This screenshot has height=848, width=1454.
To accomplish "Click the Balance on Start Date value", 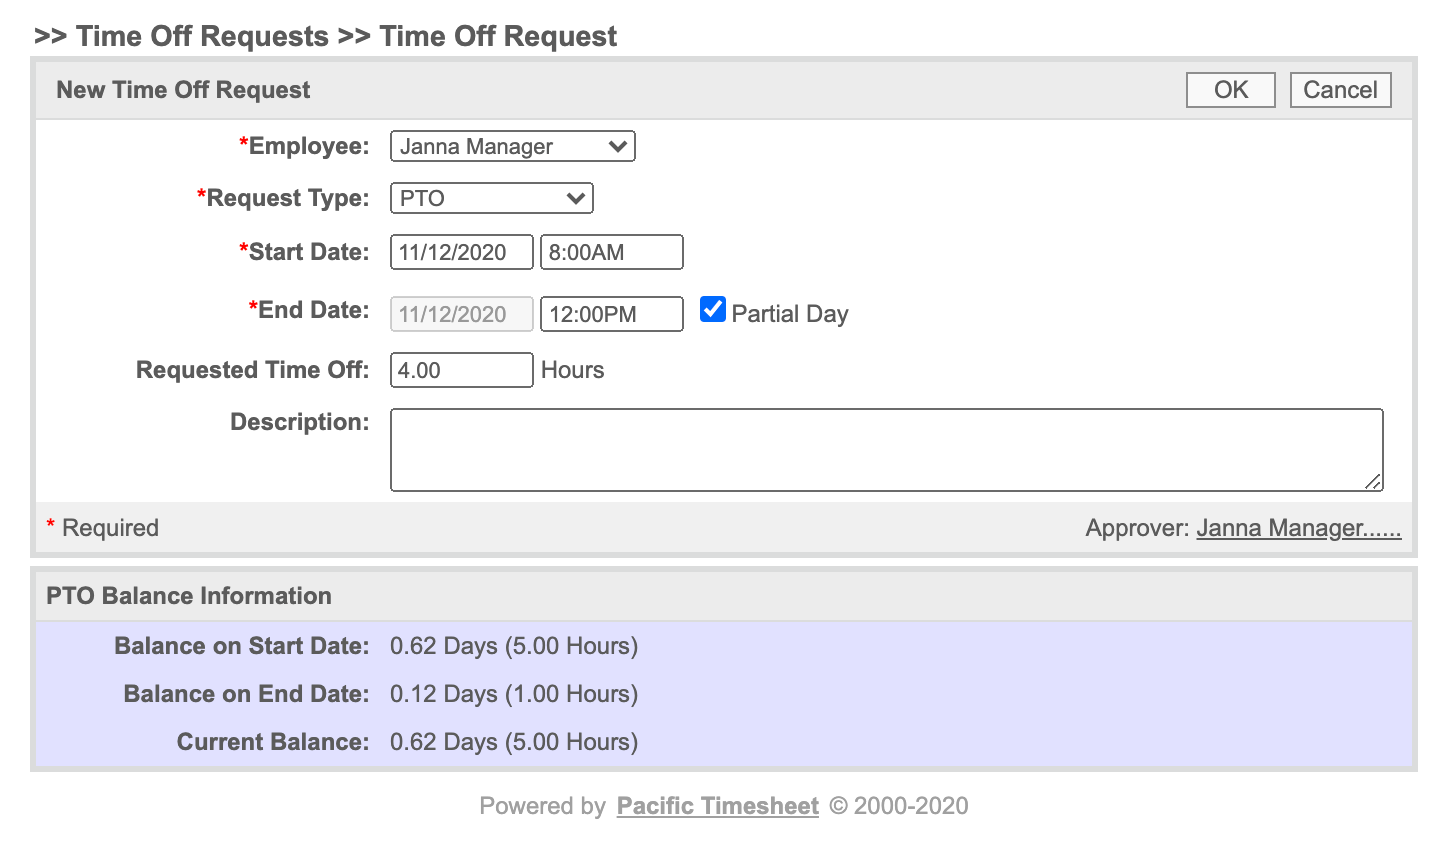I will (514, 646).
